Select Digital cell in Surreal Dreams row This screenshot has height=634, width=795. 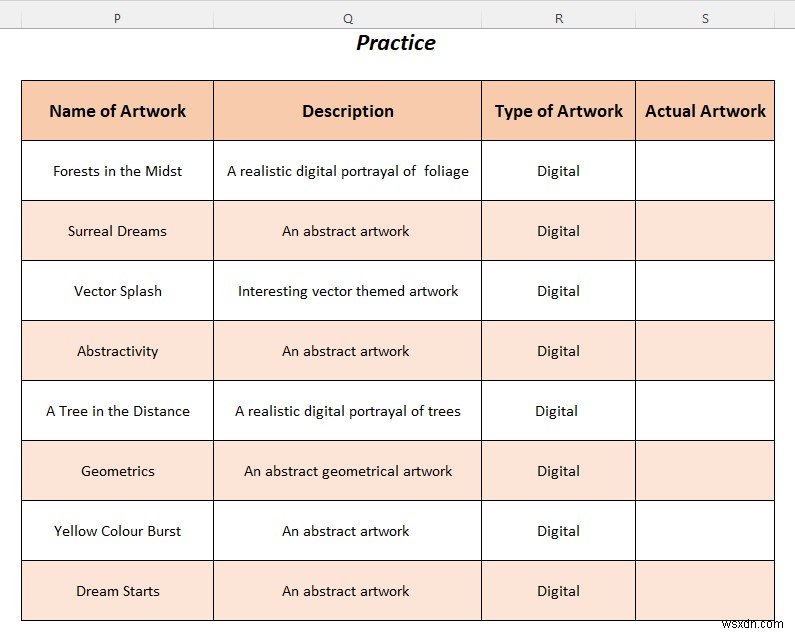click(x=558, y=231)
